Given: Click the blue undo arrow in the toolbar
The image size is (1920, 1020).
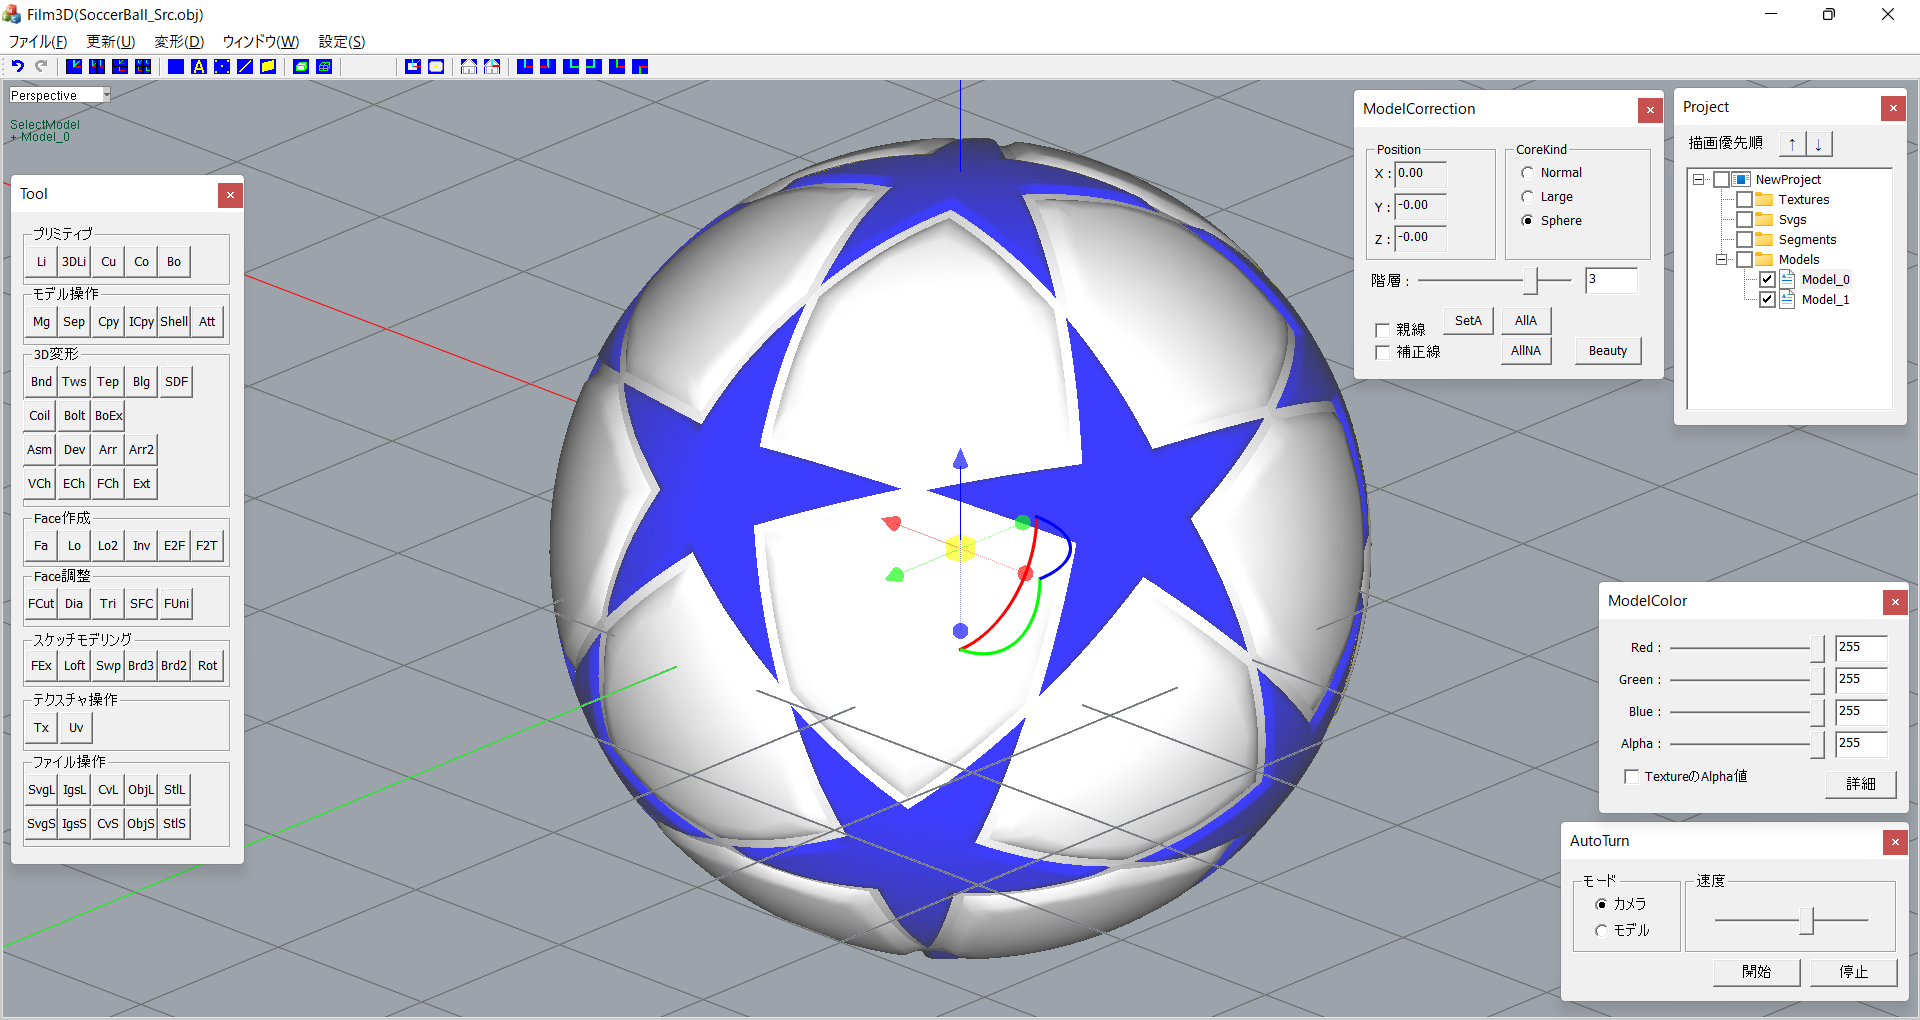Looking at the screenshot, I should coord(18,66).
